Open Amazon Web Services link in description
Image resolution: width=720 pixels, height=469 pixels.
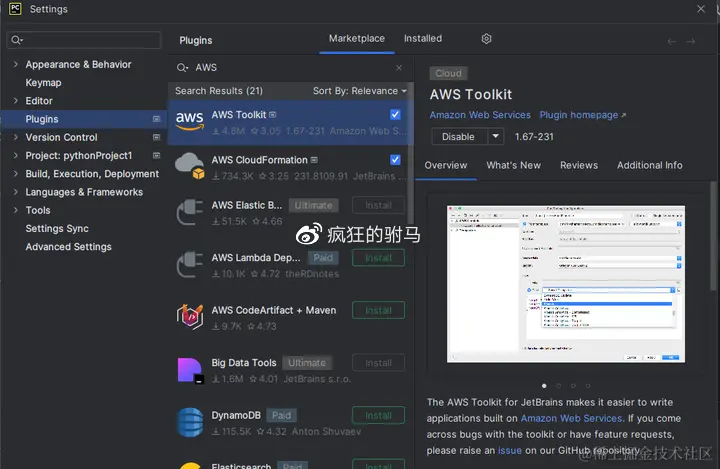tap(571, 418)
